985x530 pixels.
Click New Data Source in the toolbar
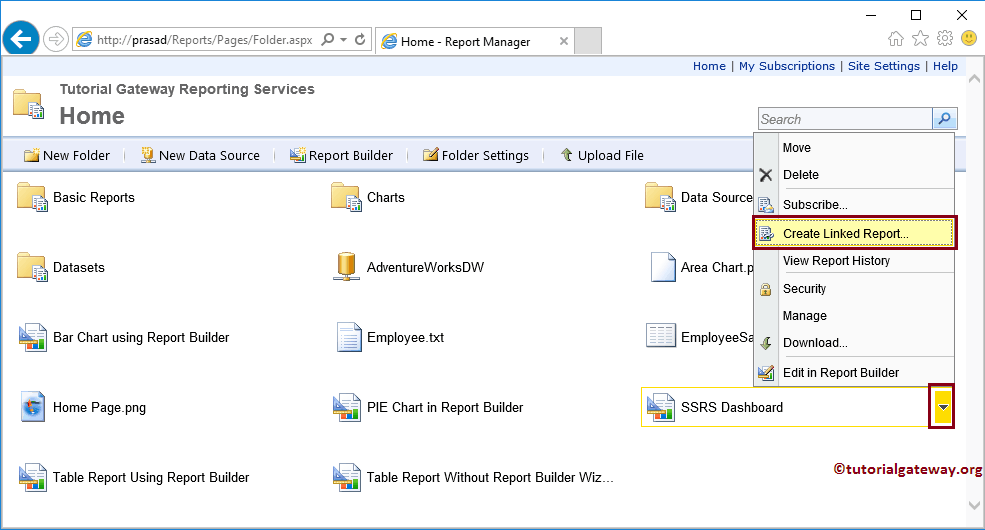pos(200,155)
